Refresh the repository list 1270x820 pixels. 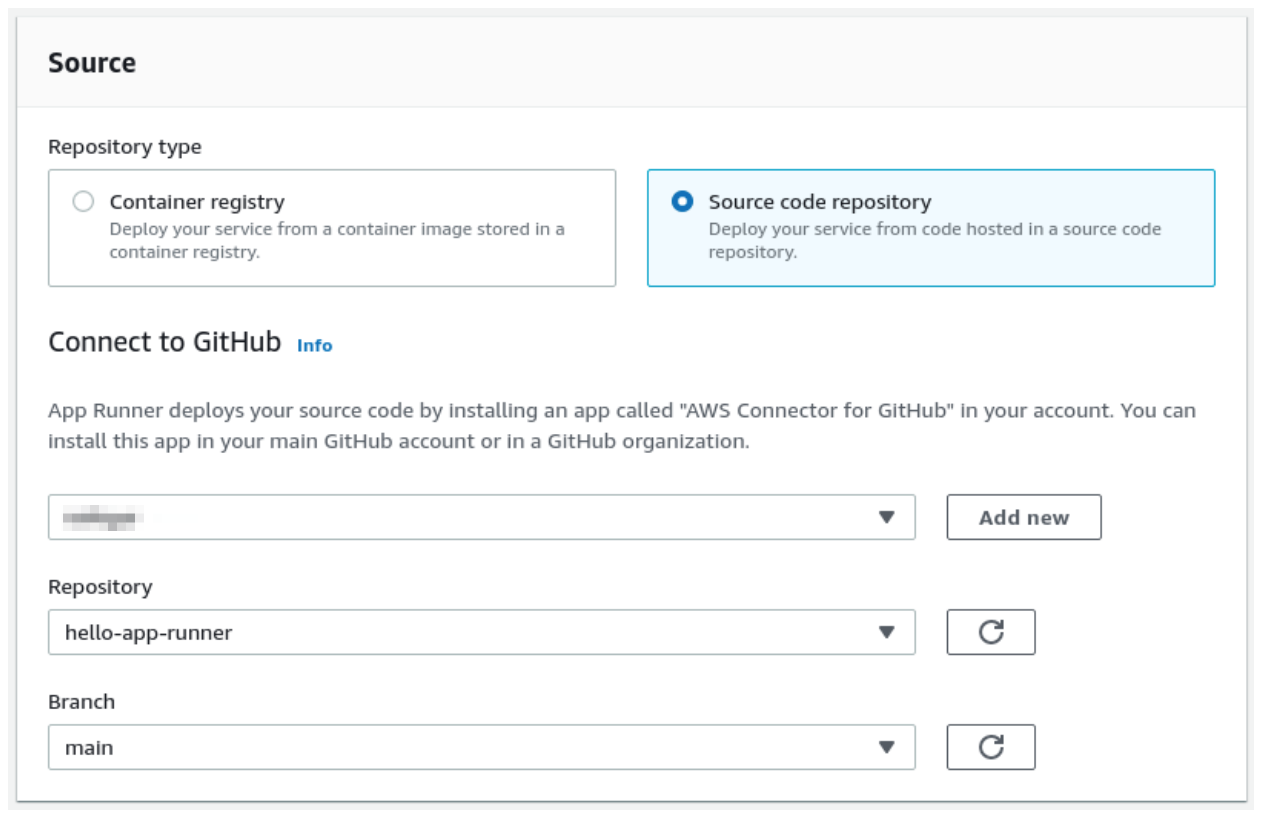coord(990,632)
